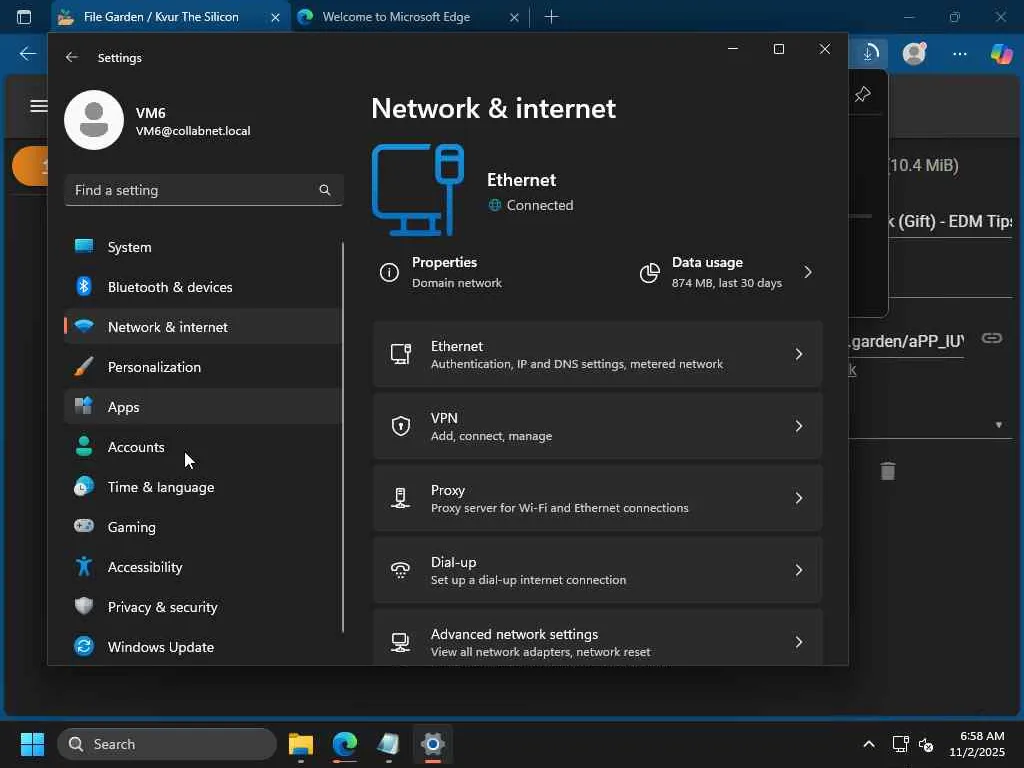Click the Settings sidebar scrollbar
The width and height of the screenshot is (1024, 768).
tap(343, 437)
